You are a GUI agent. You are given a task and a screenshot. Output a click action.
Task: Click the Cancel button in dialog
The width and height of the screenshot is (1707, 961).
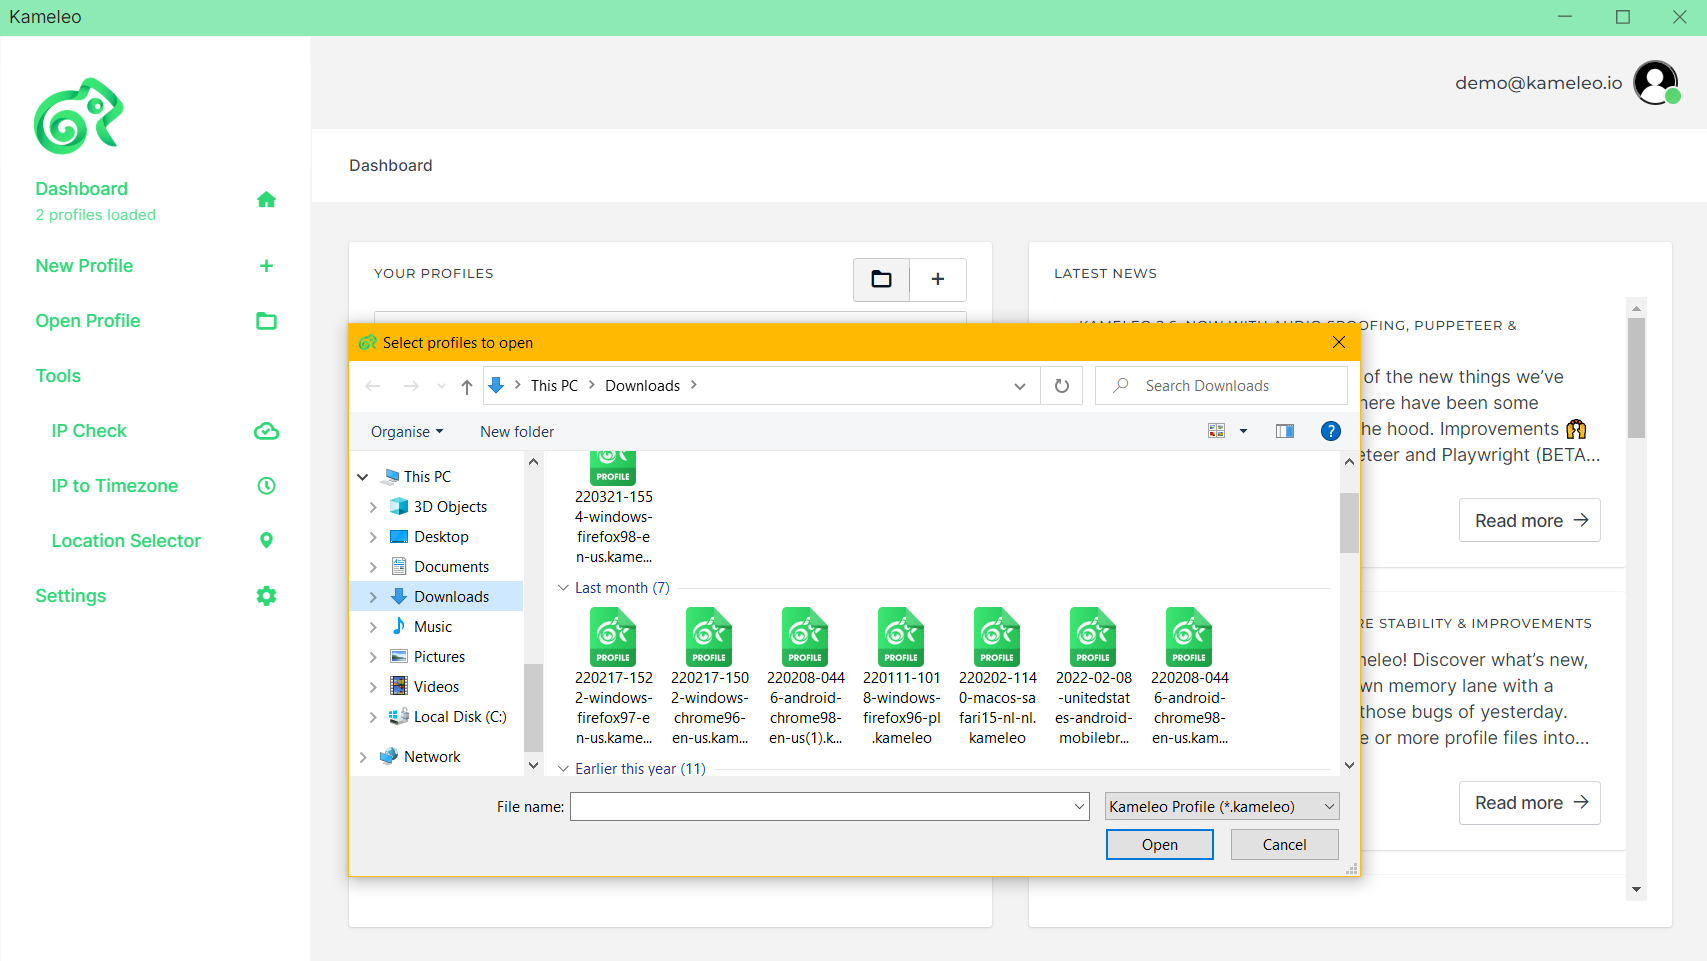point(1285,845)
